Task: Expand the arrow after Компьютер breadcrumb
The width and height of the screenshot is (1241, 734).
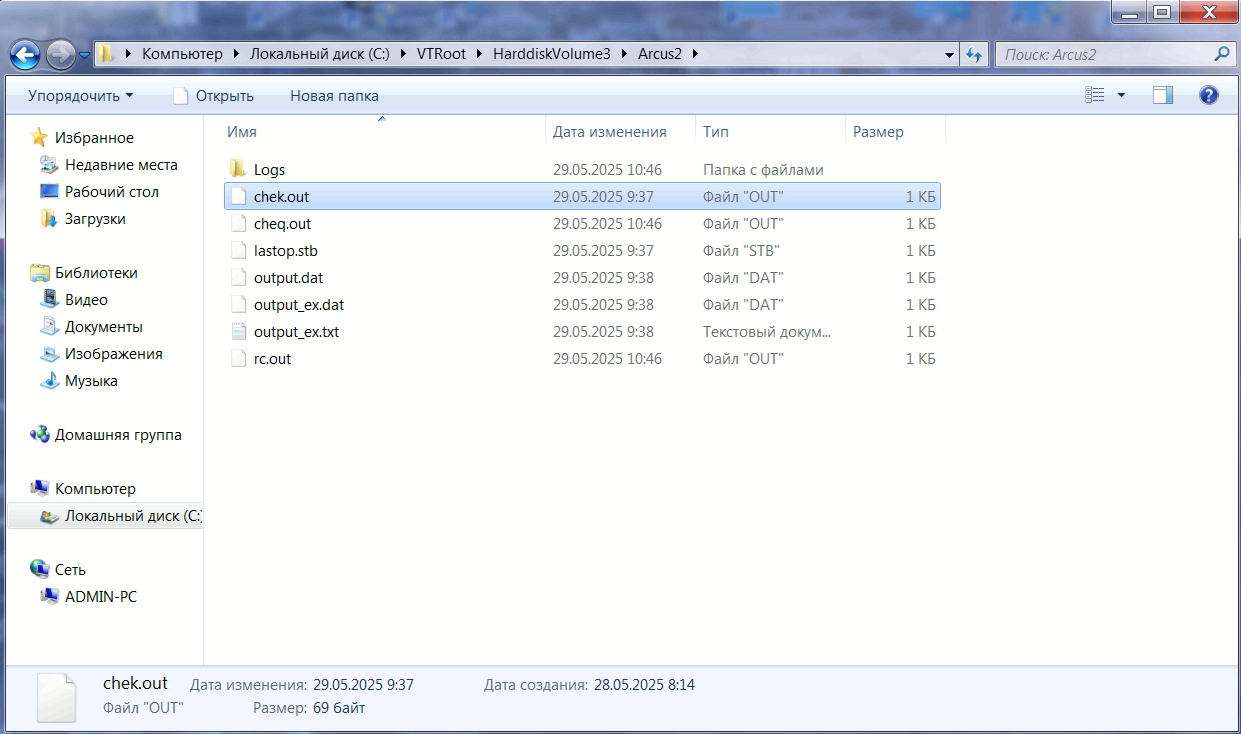Action: coord(236,54)
